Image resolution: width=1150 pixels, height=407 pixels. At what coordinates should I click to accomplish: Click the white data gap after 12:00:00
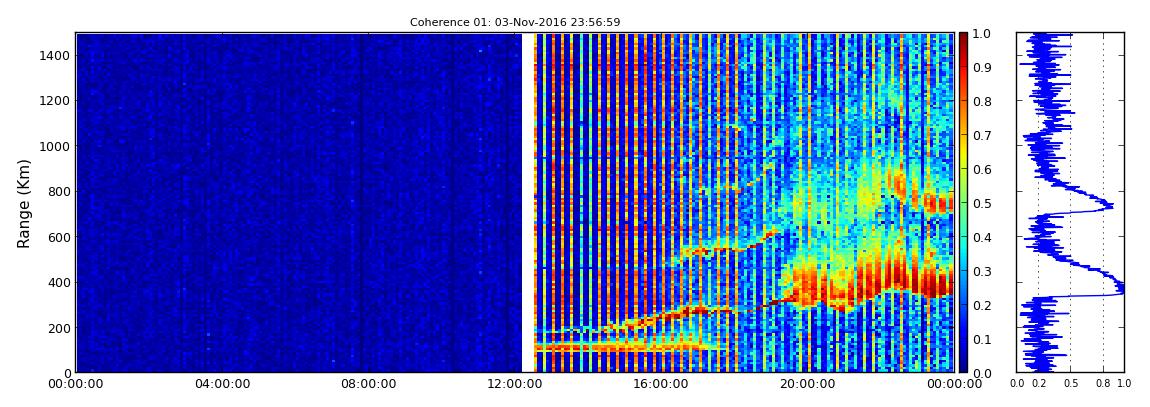[527, 202]
